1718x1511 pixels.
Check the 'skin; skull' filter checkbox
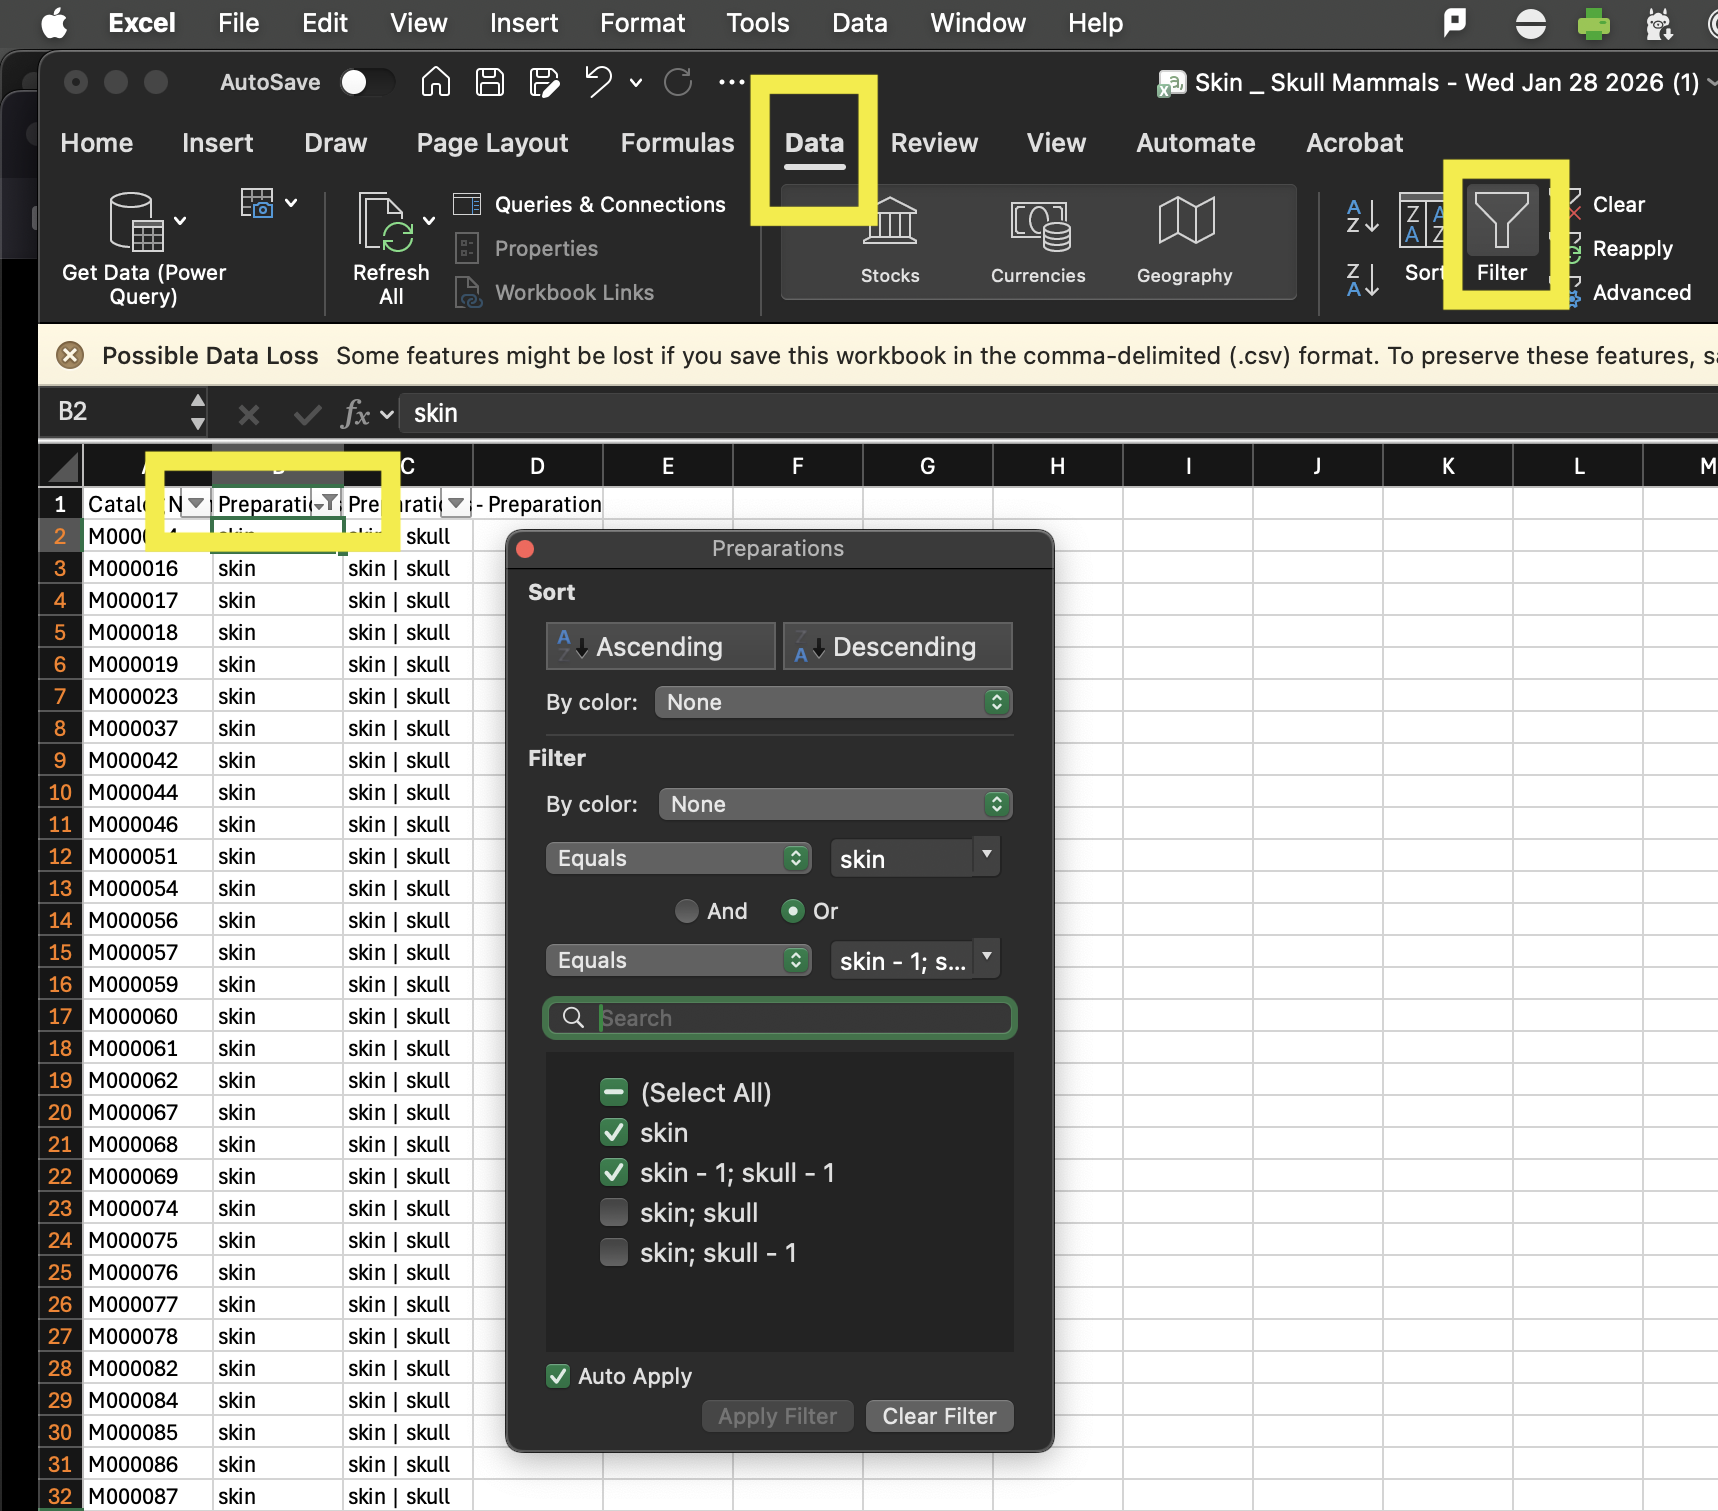coord(614,1213)
